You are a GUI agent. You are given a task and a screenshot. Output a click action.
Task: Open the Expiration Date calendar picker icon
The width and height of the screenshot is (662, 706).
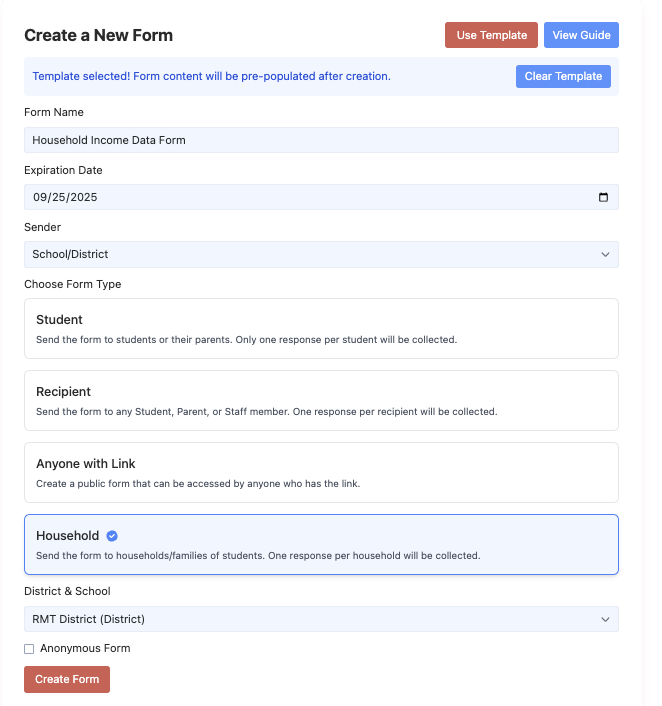click(603, 197)
